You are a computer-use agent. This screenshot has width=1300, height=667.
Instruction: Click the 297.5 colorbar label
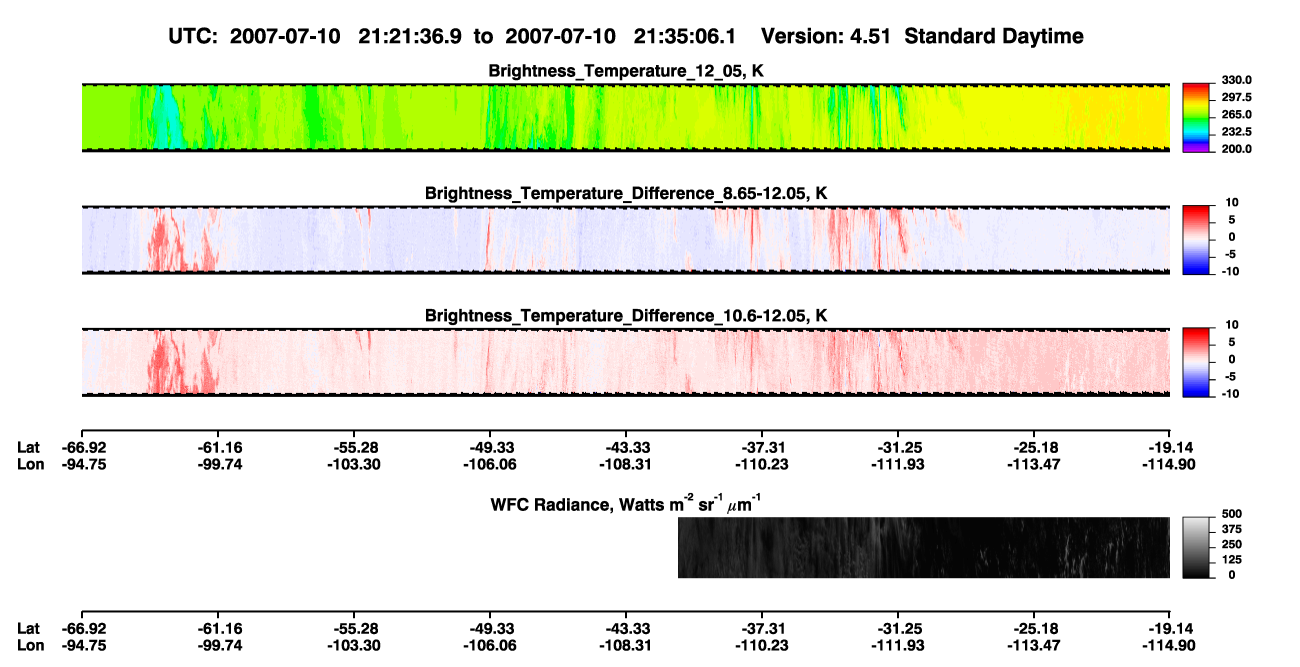(1234, 97)
